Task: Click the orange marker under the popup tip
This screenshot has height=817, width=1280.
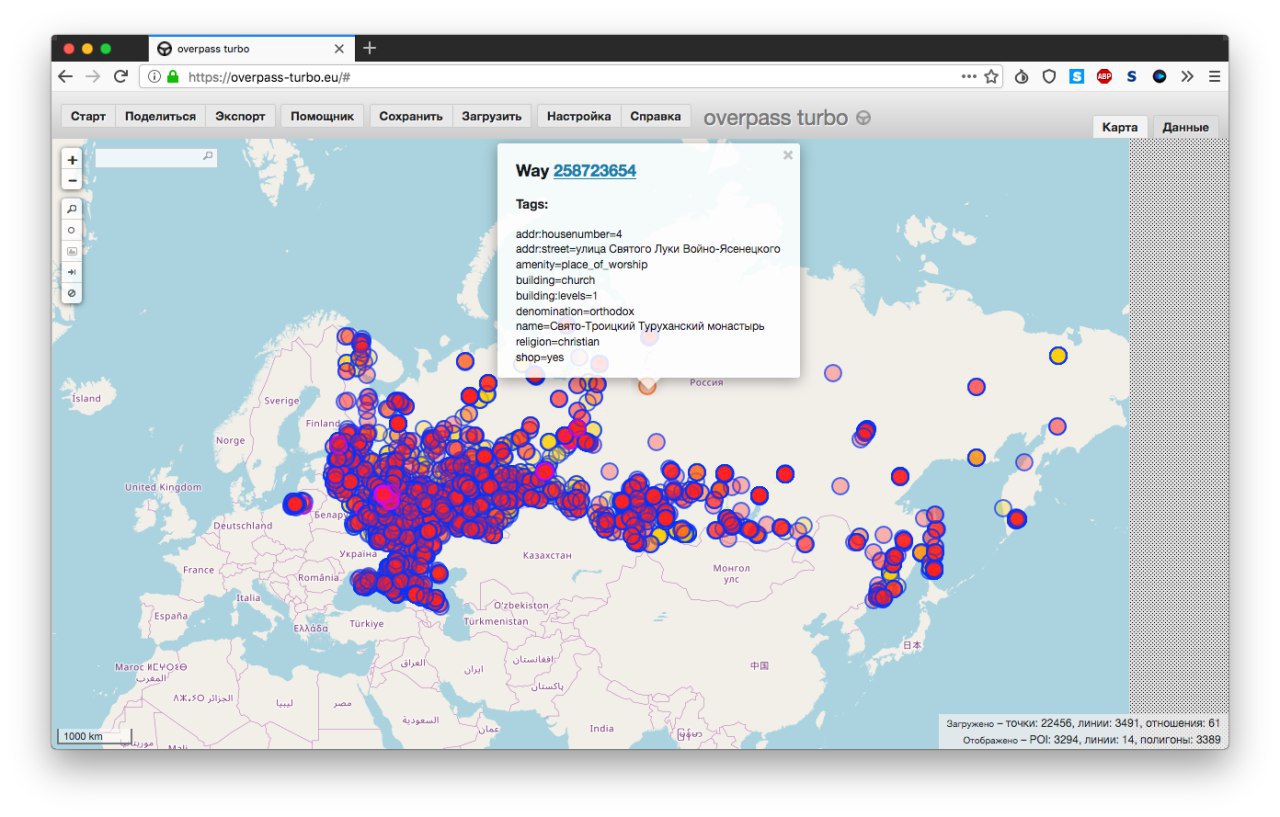Action: [648, 386]
